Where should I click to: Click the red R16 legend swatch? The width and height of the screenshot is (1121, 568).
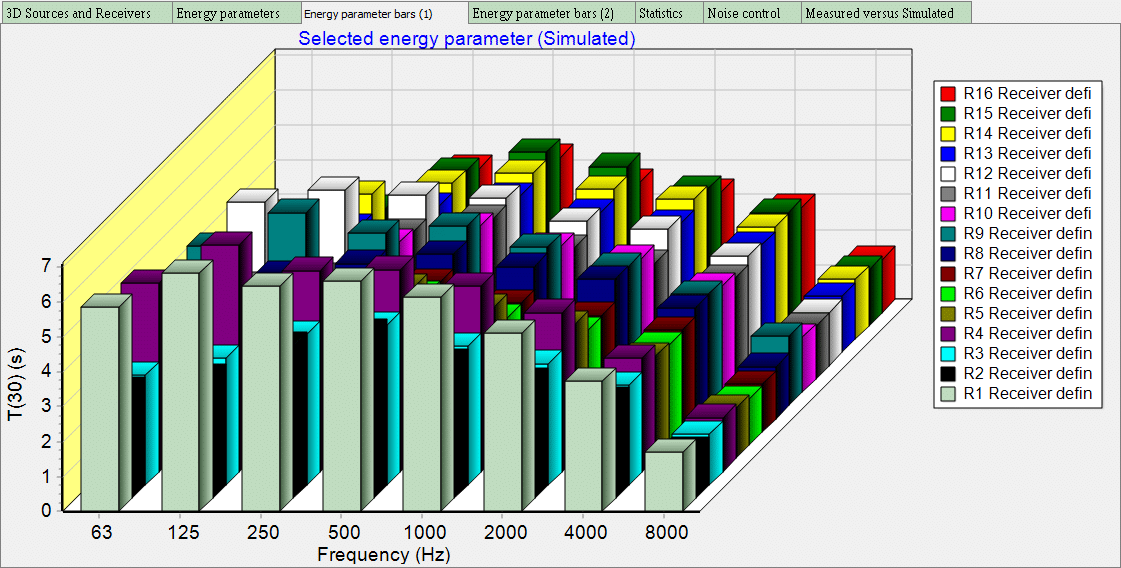tap(948, 93)
